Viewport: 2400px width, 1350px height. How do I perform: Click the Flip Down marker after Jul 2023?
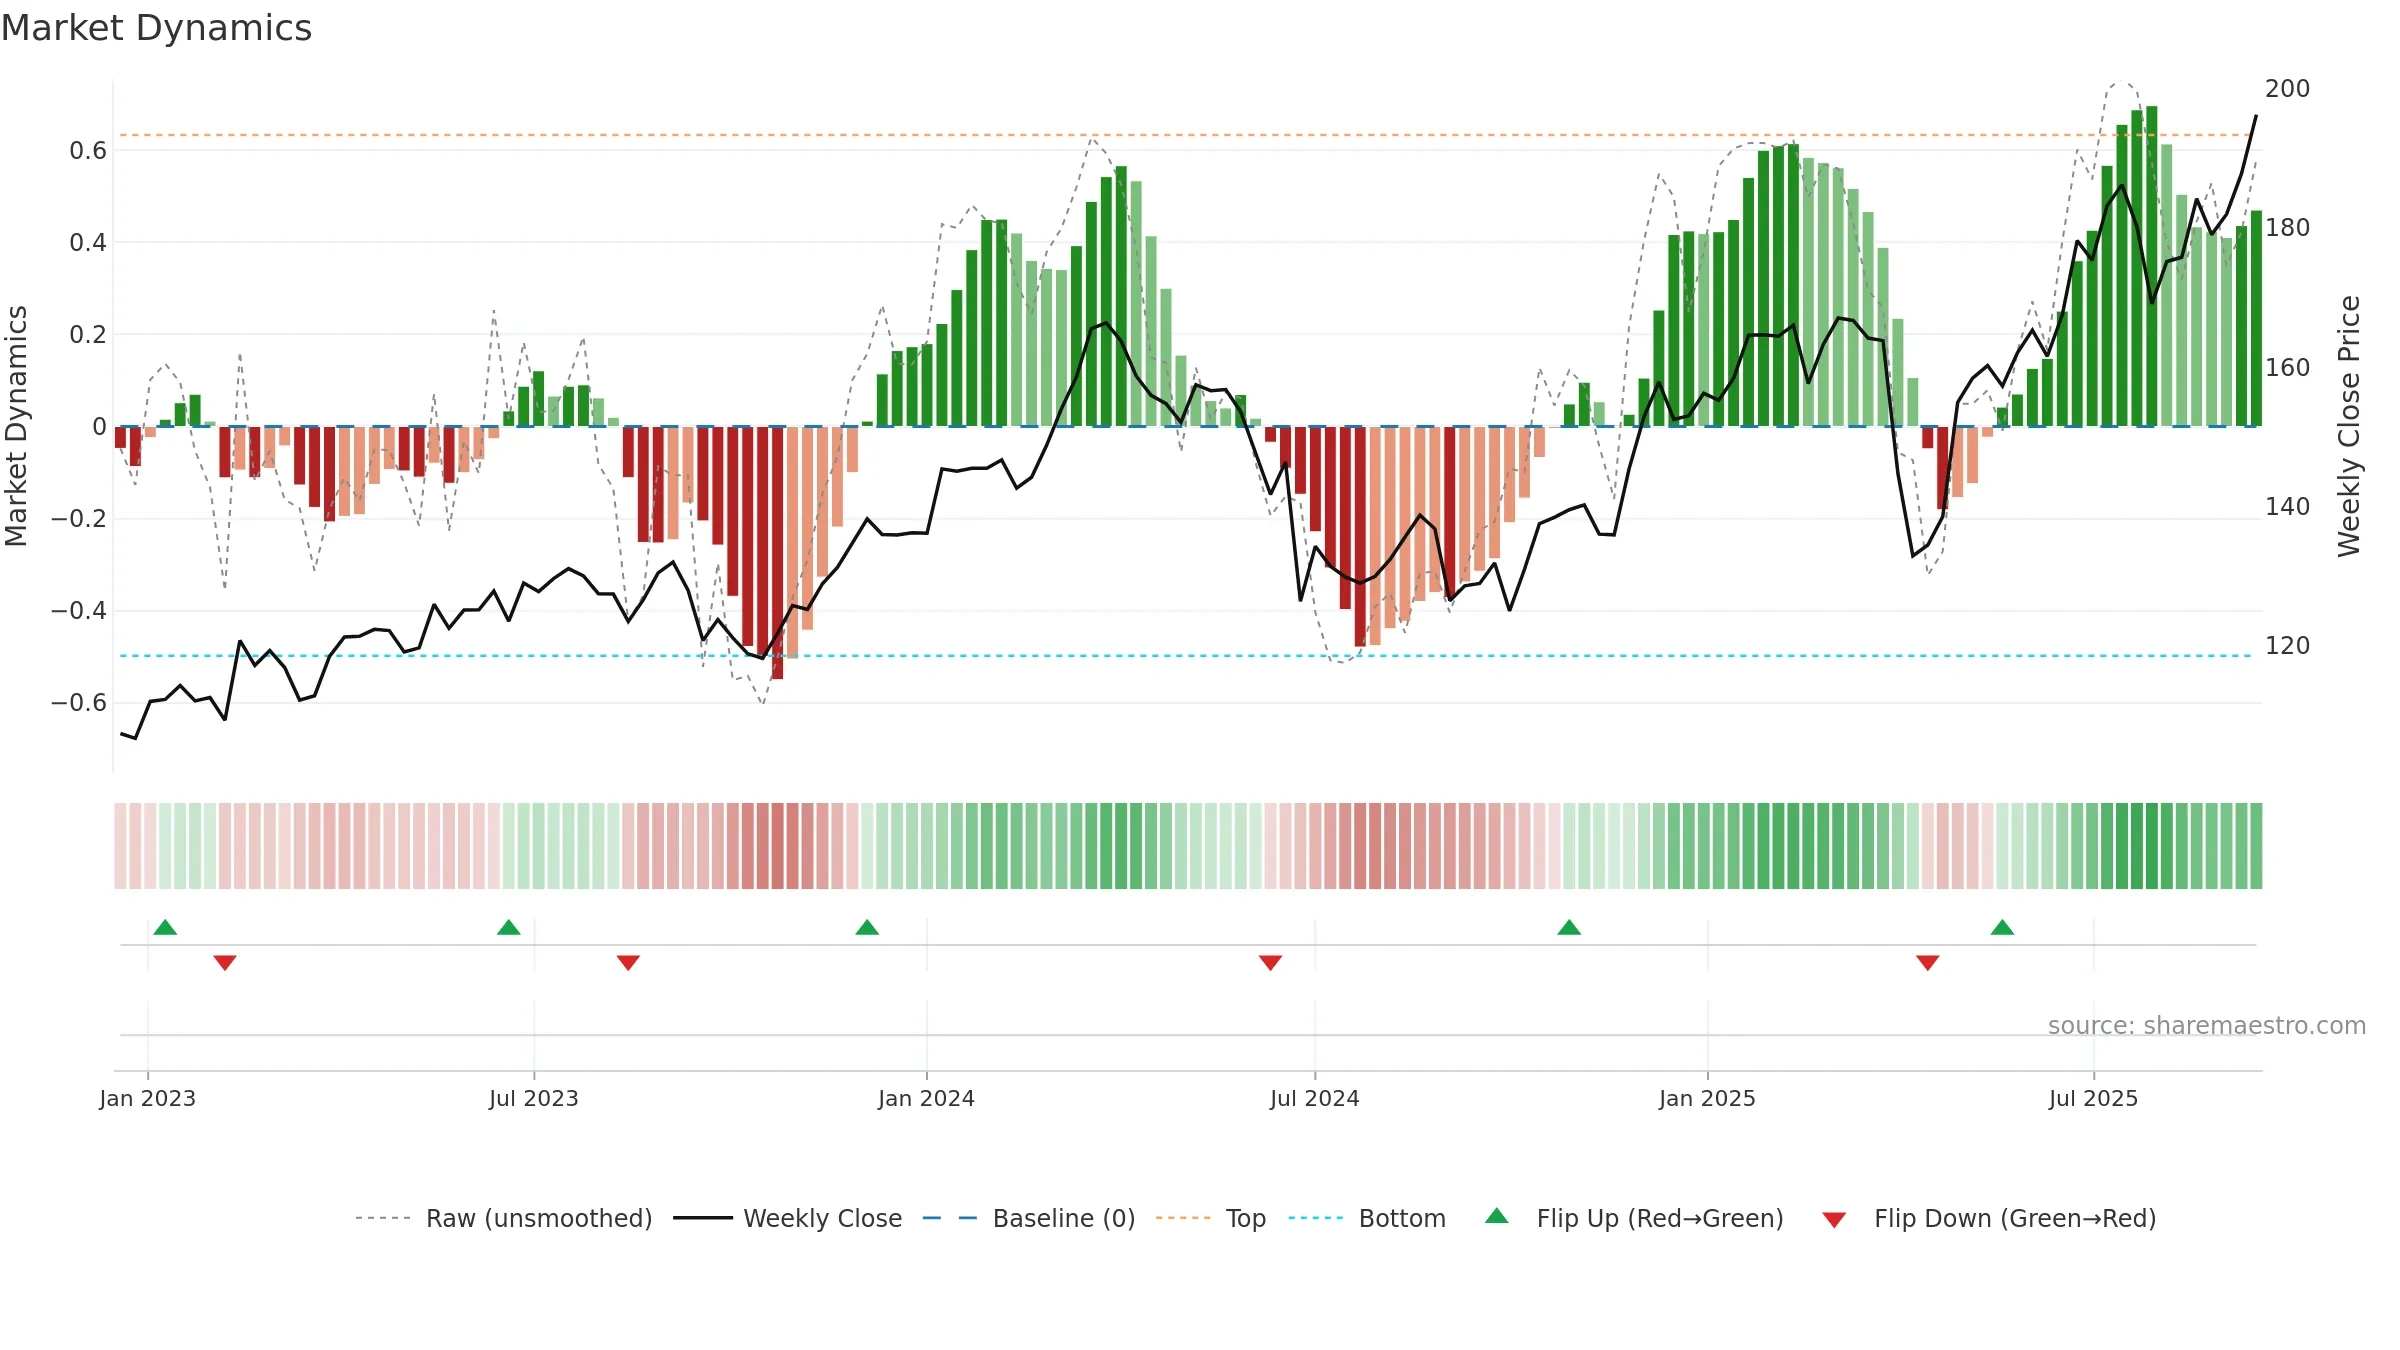point(628,962)
